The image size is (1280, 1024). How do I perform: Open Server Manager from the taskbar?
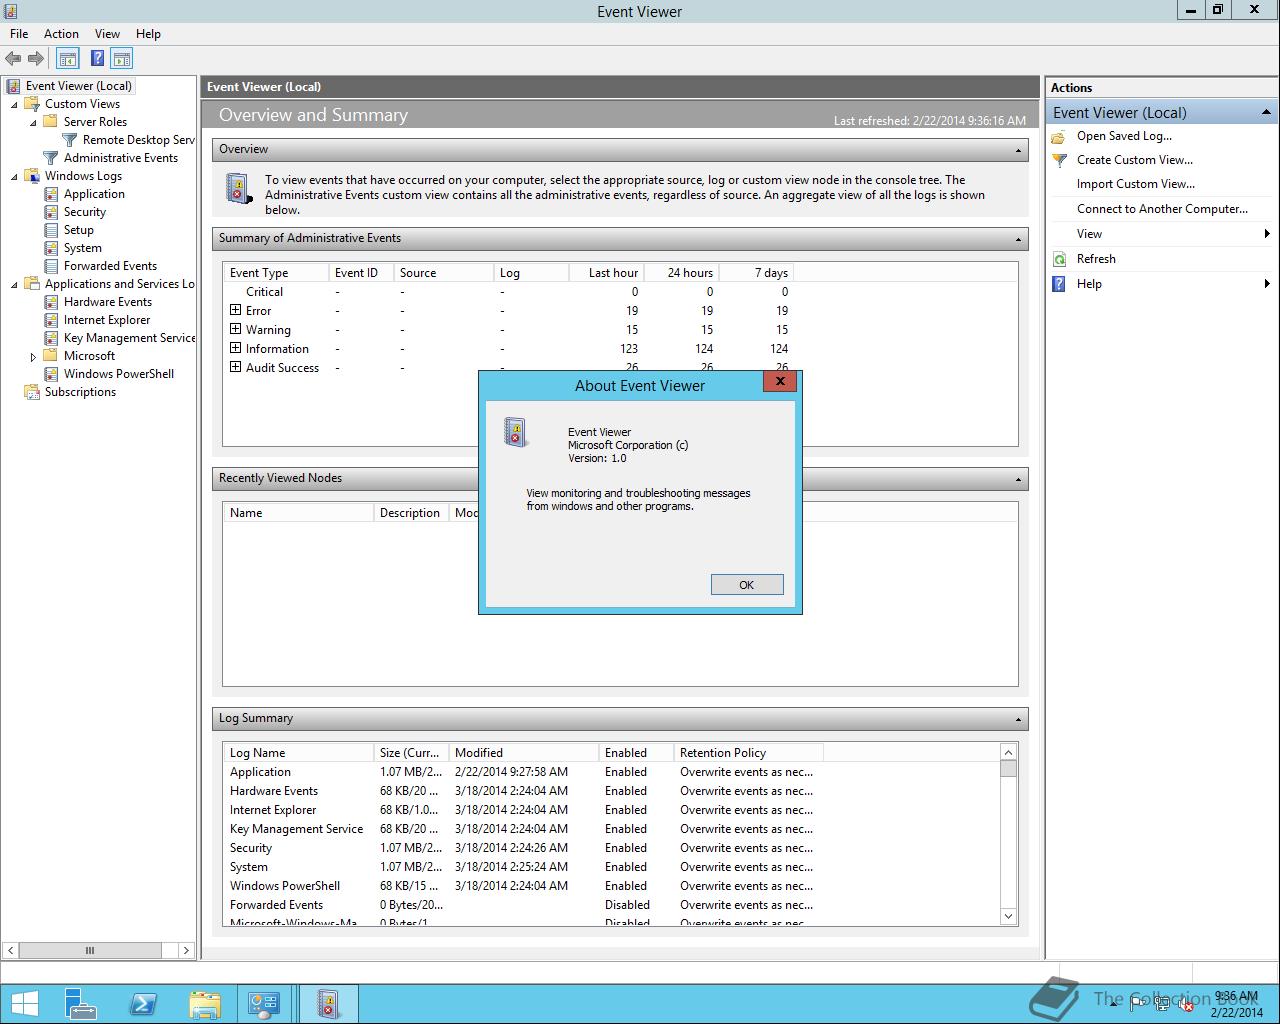80,1003
